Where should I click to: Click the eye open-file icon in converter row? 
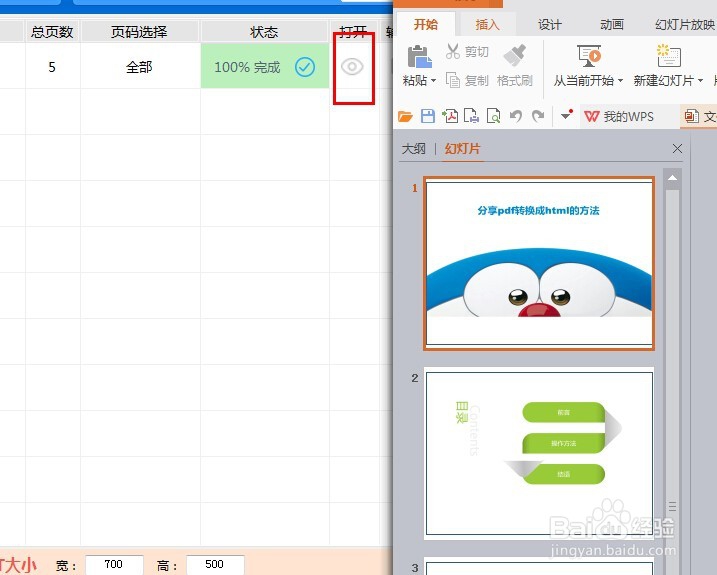[x=352, y=67]
